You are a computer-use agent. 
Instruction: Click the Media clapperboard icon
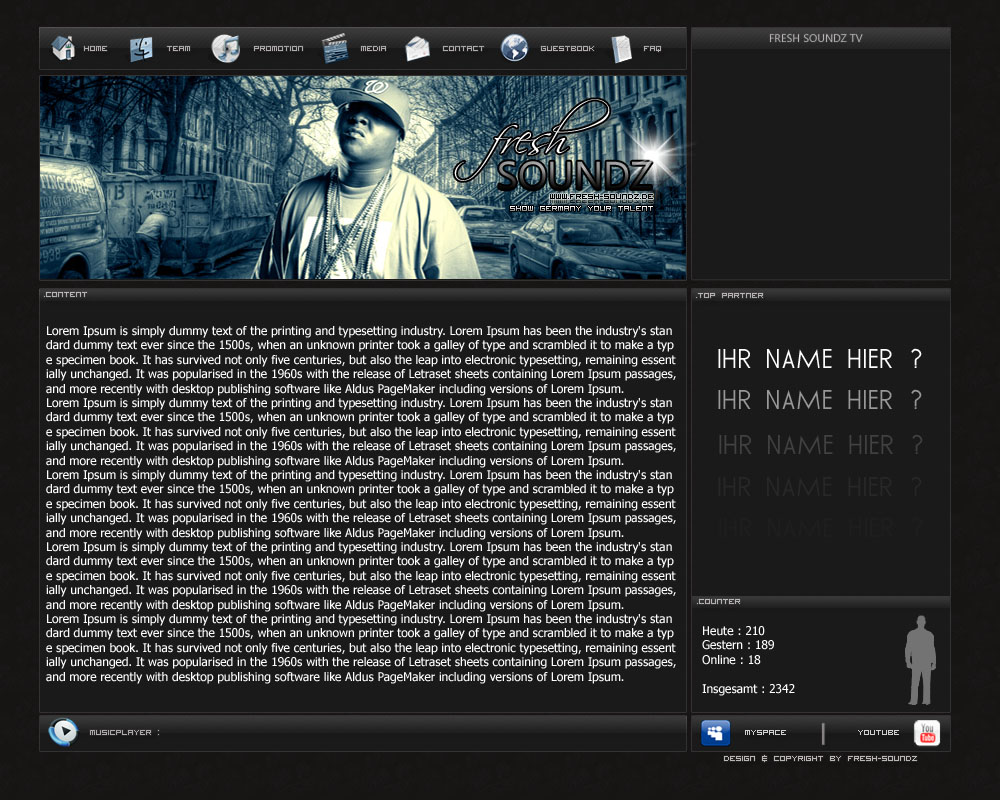click(335, 48)
